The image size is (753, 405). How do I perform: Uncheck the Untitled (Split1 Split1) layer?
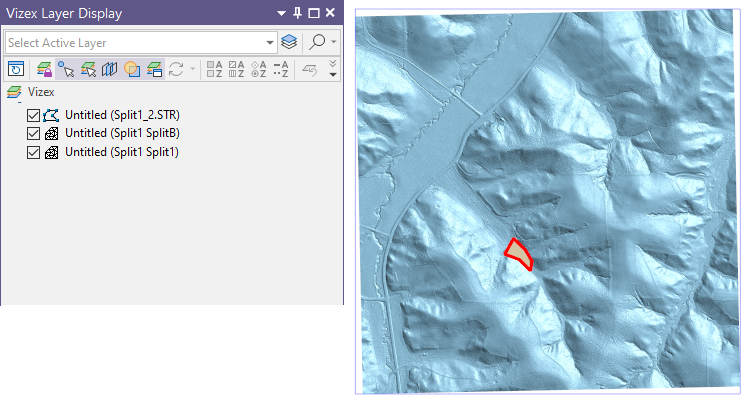pyautogui.click(x=33, y=153)
